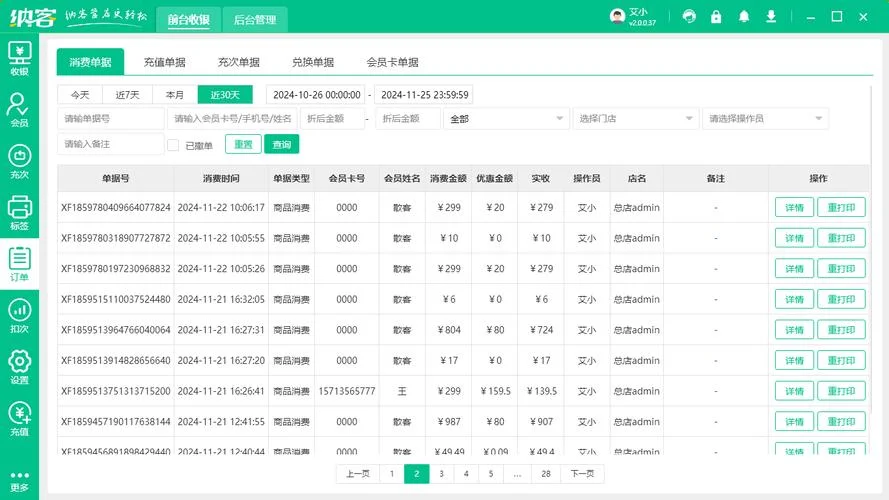Image resolution: width=889 pixels, height=500 pixels.
Task: Select the 订单 orders sidebar icon
Action: click(19, 264)
